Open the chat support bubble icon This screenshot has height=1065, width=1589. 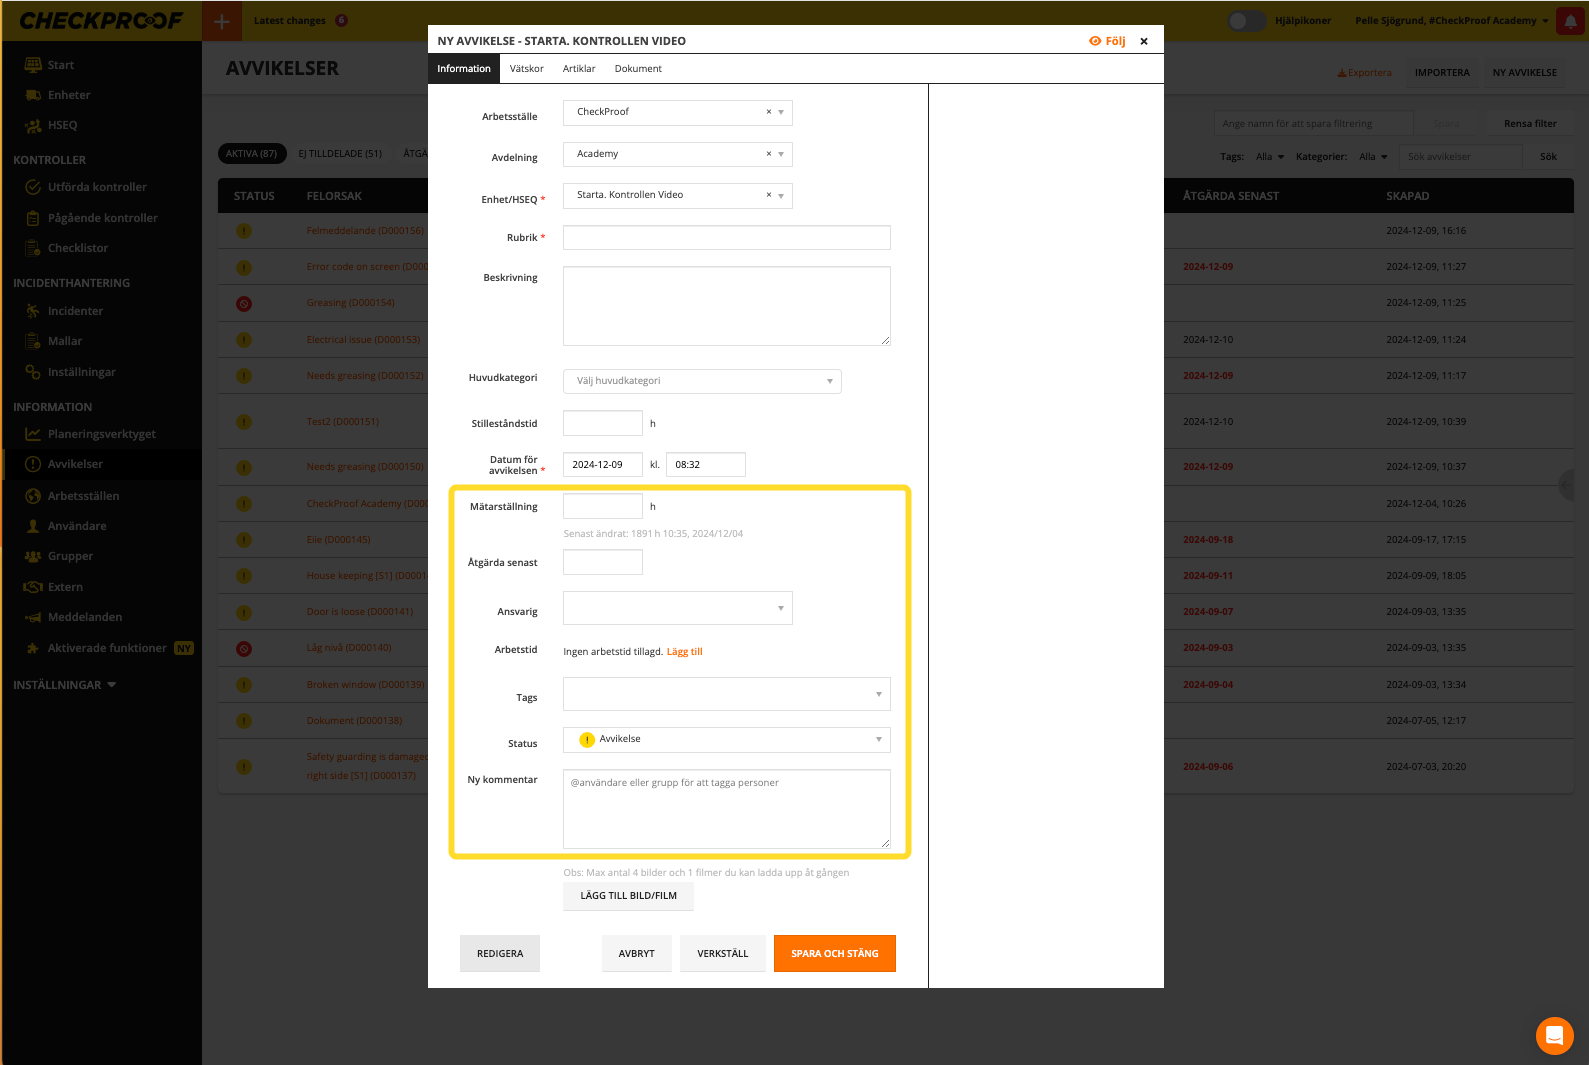1554,1035
